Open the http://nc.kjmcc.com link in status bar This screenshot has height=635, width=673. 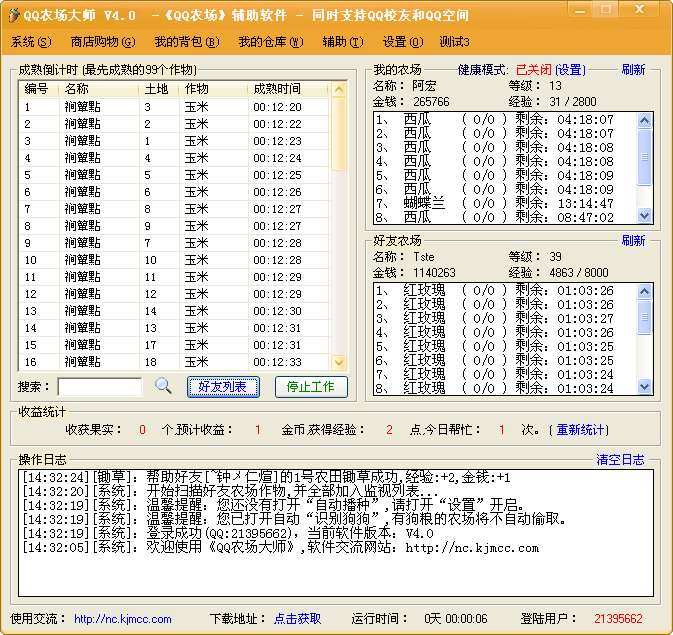coord(123,619)
